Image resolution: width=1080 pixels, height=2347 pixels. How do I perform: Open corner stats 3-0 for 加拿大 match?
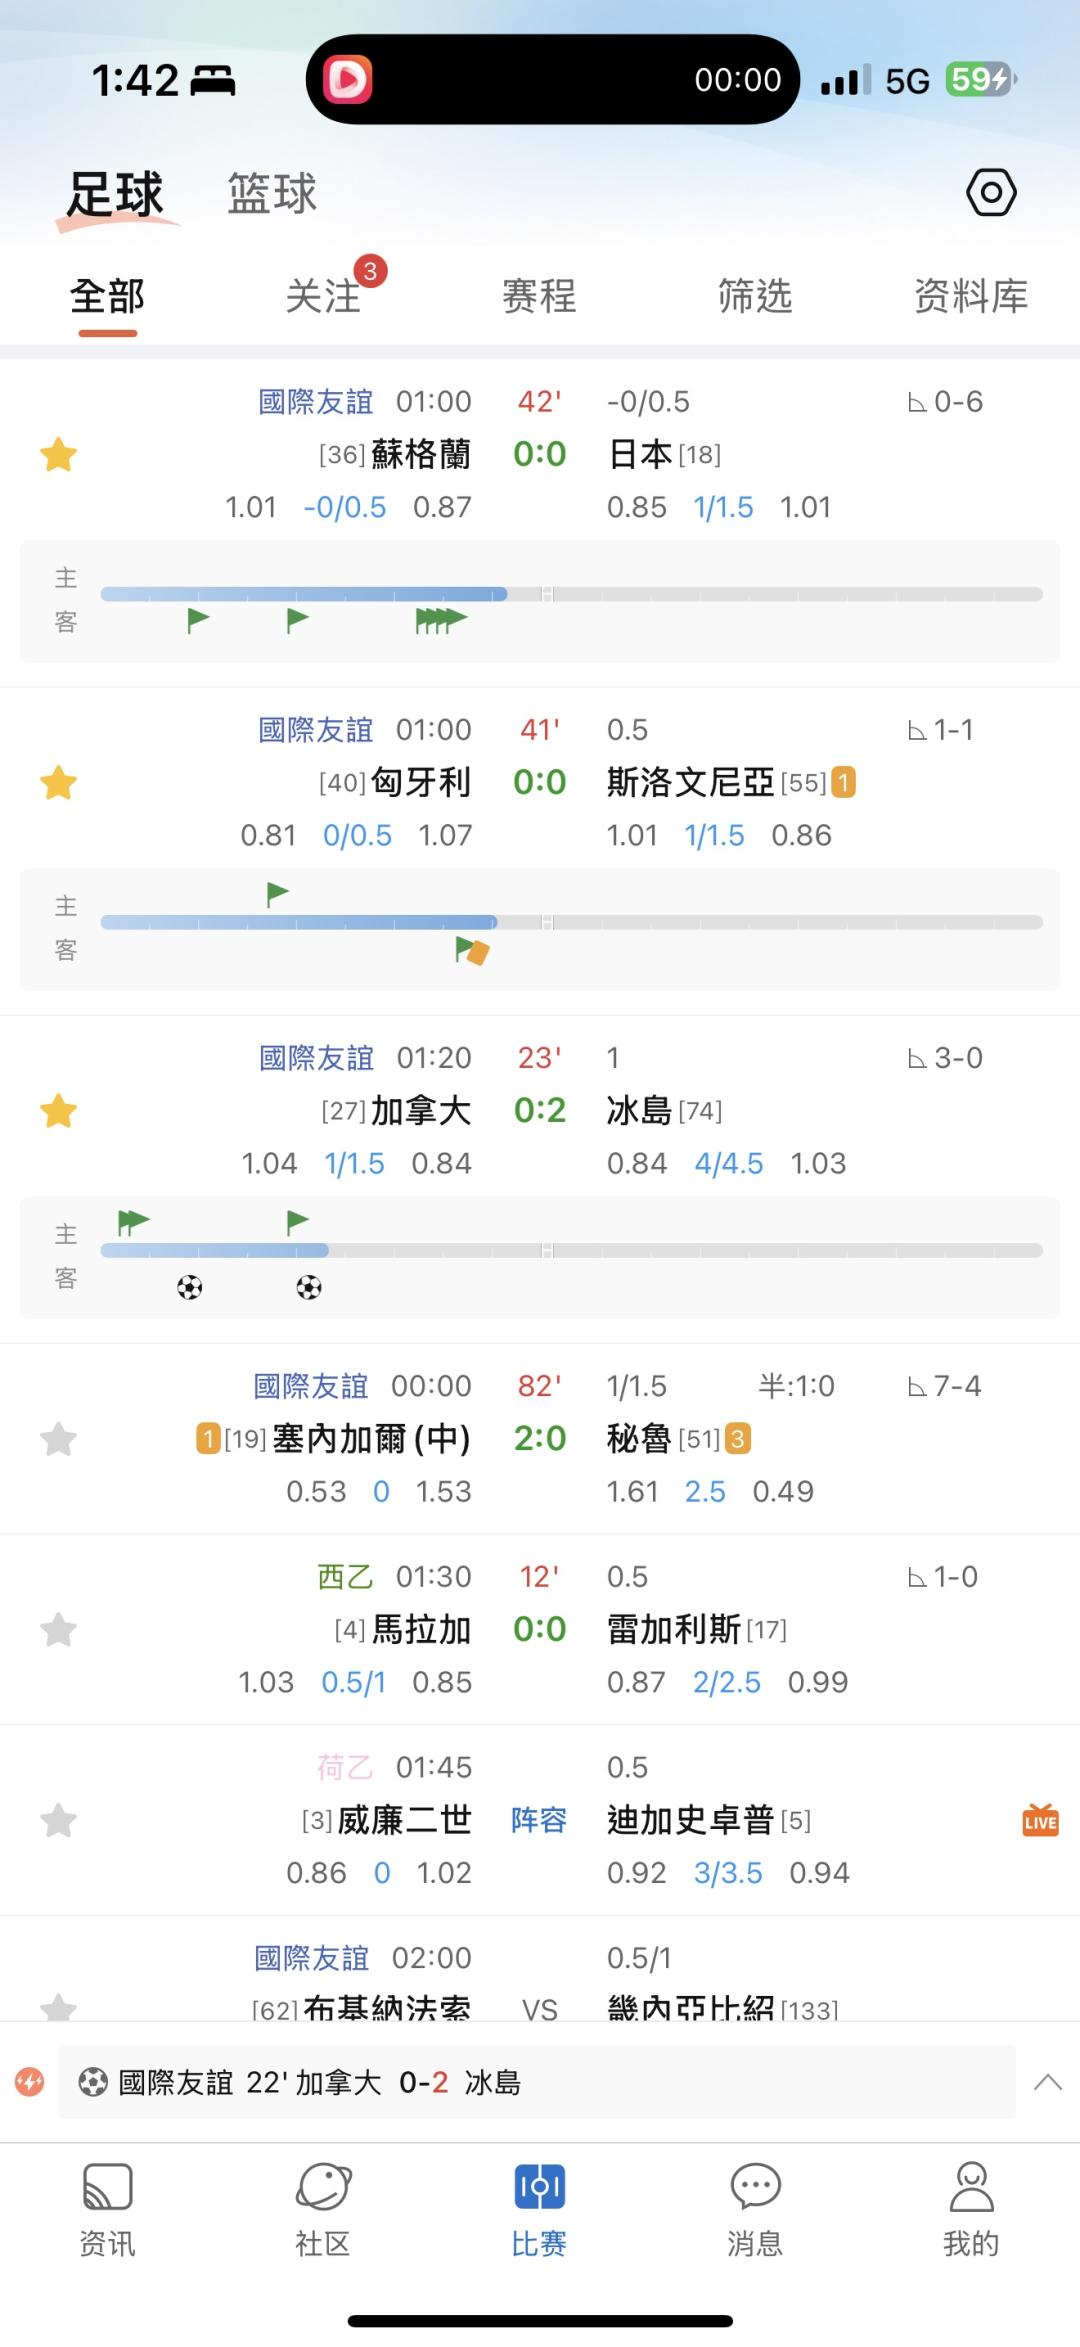click(945, 1058)
